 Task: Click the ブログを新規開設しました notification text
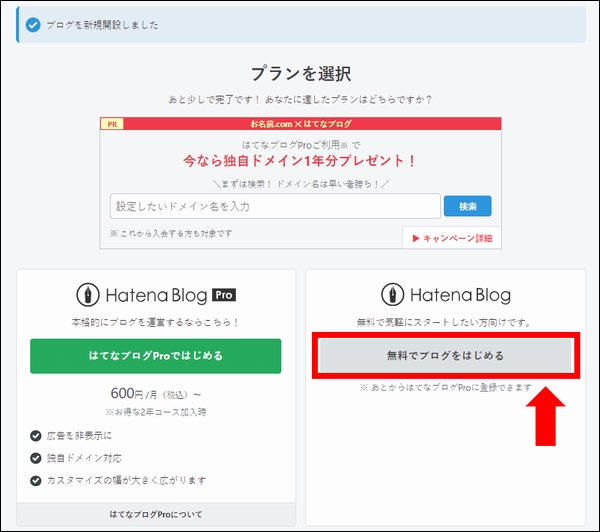click(x=102, y=25)
